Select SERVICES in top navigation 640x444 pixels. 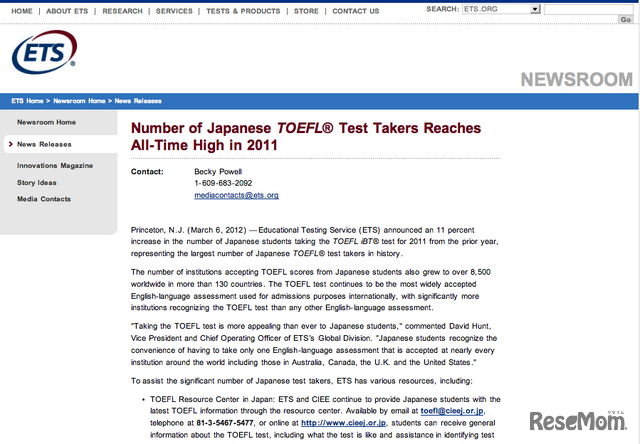tap(174, 11)
